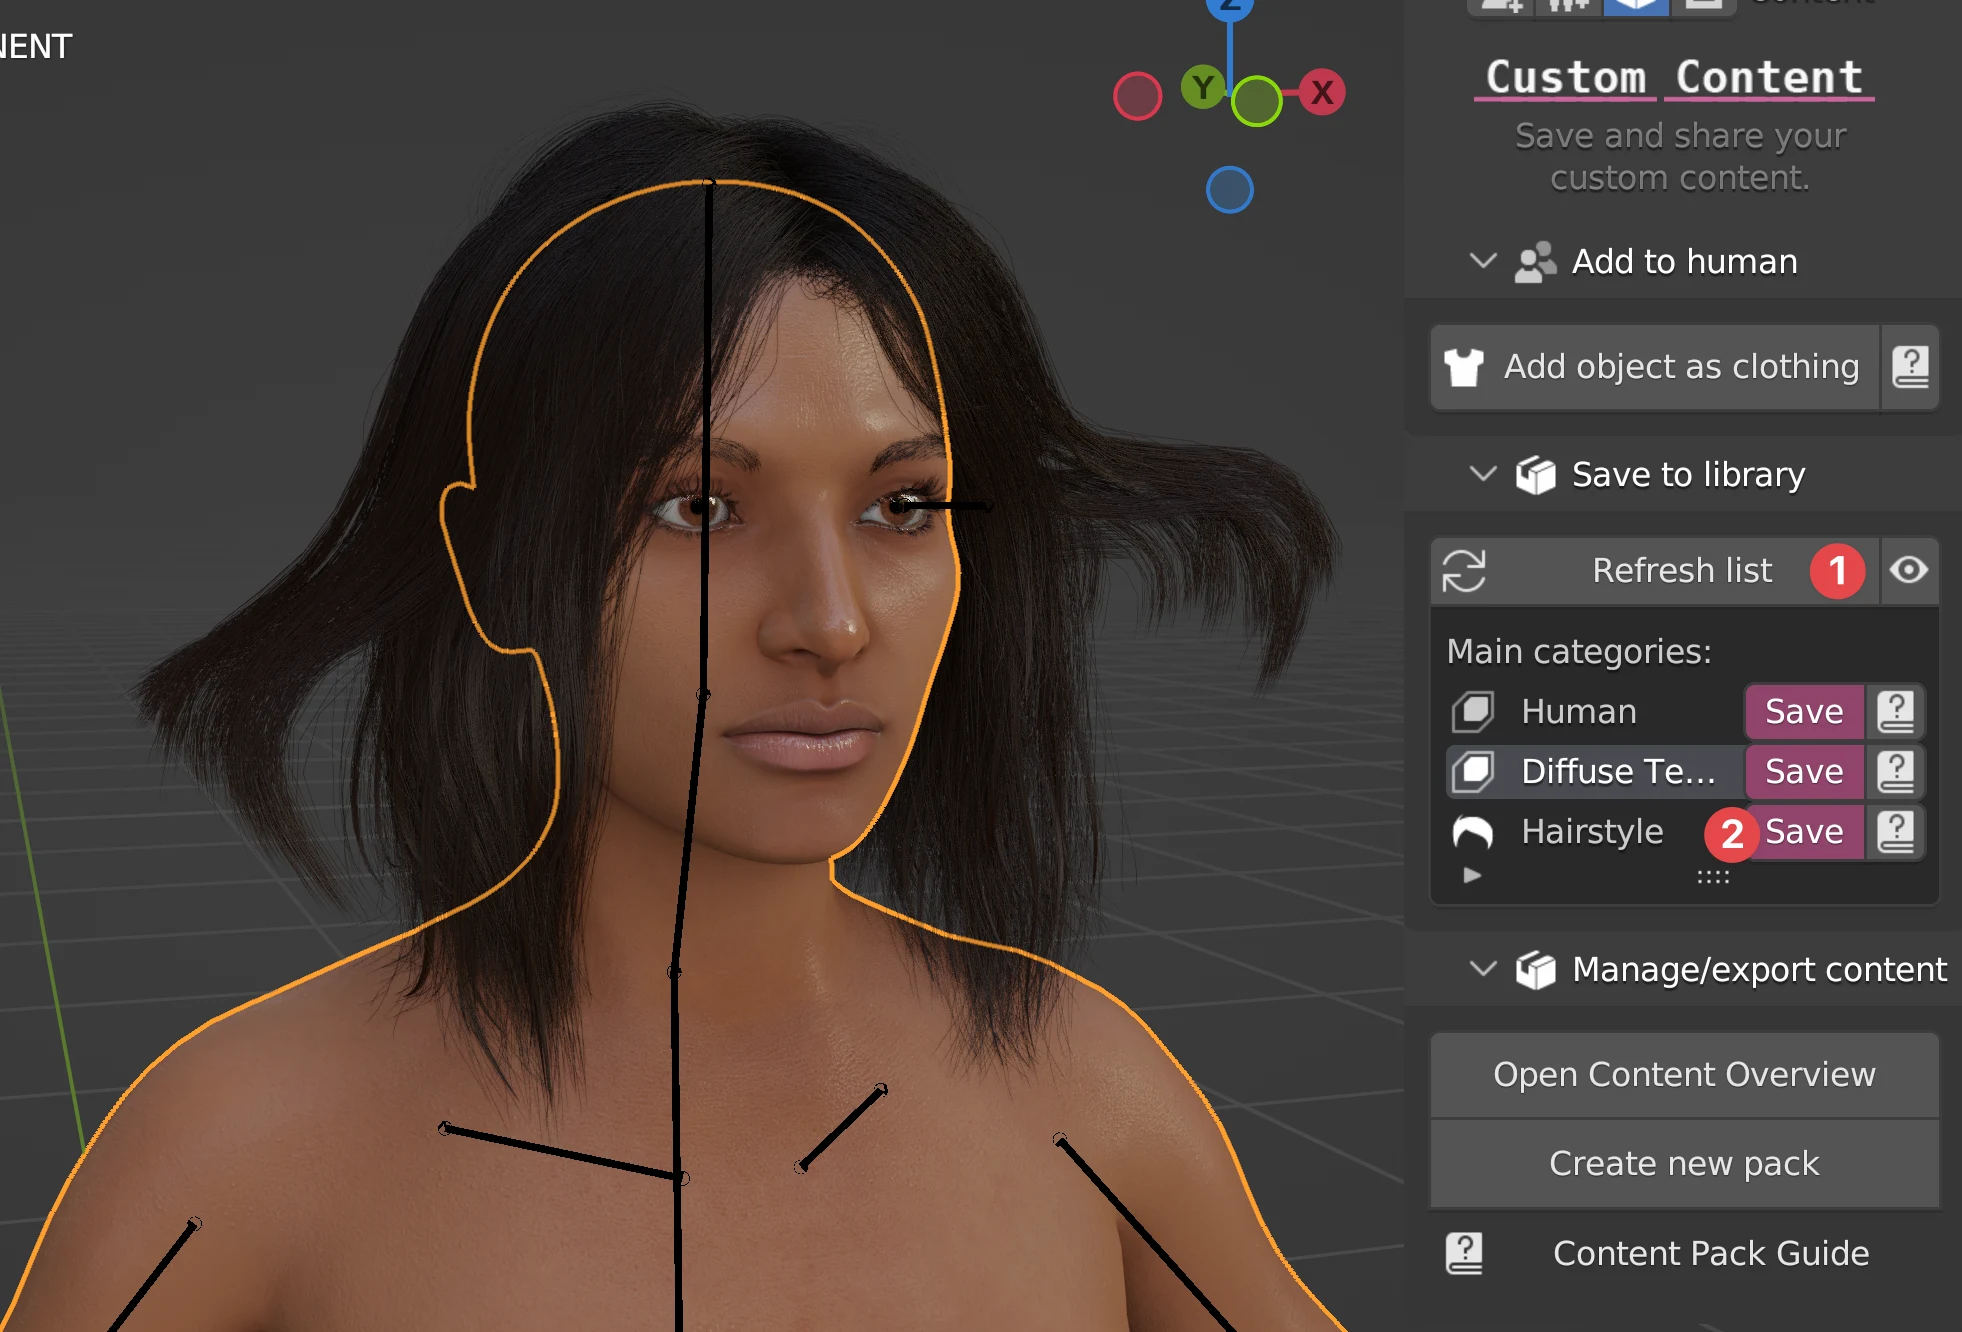This screenshot has height=1332, width=1962.
Task: Click the Content Pack Guide book icon
Action: pyautogui.click(x=1464, y=1253)
